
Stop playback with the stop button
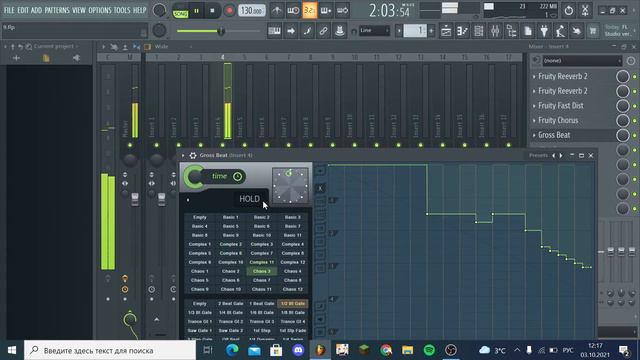click(x=212, y=11)
